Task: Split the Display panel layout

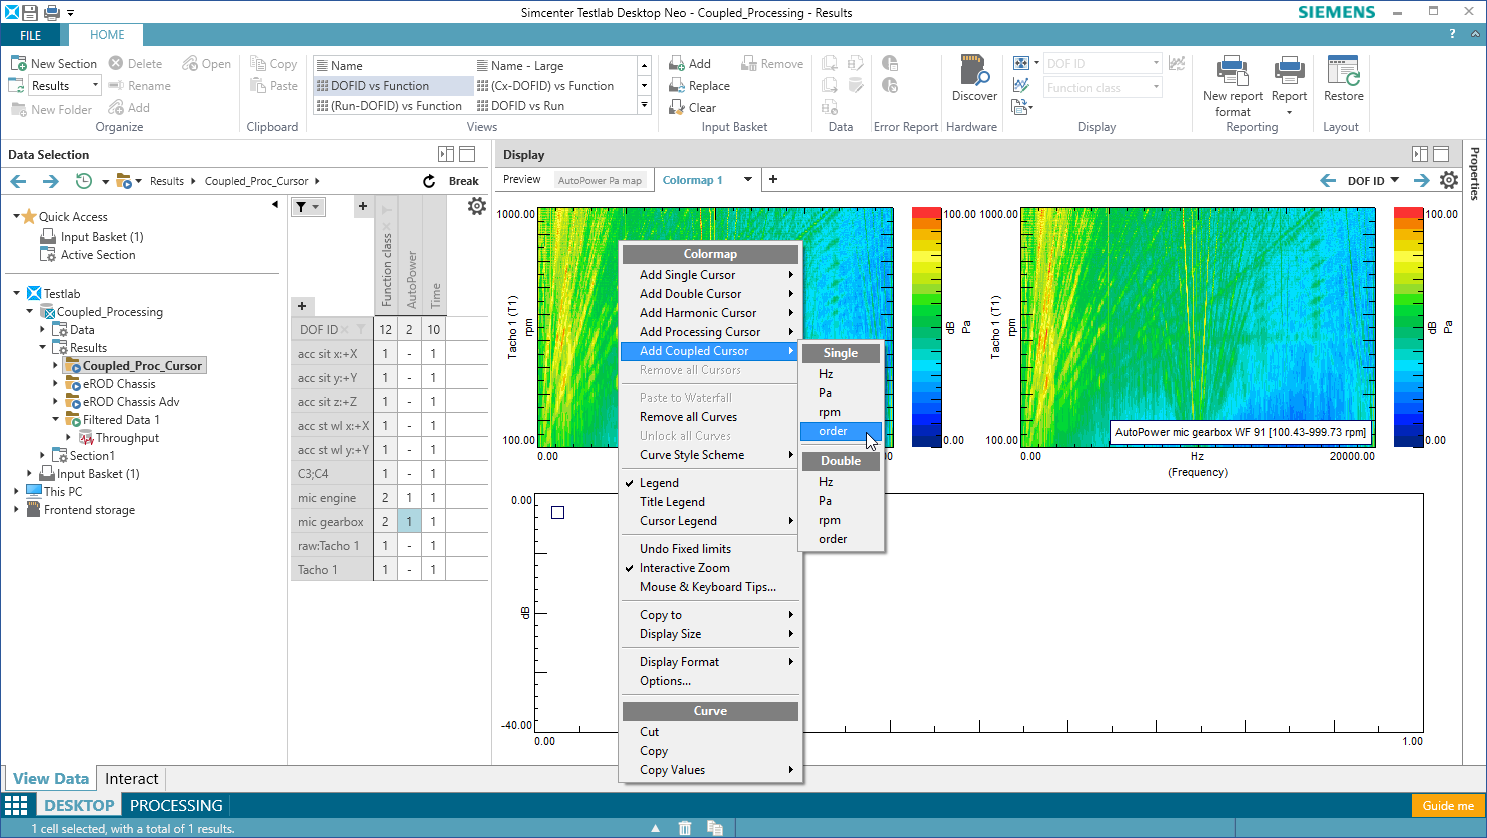Action: tap(1419, 154)
